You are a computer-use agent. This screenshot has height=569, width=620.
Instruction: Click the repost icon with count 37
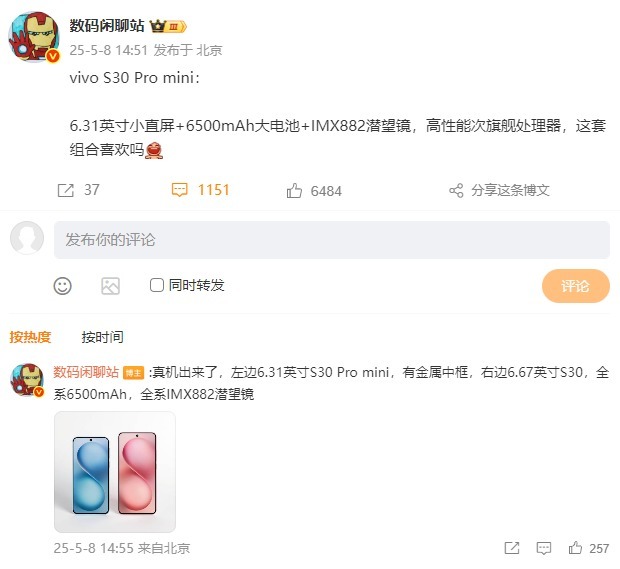point(66,190)
